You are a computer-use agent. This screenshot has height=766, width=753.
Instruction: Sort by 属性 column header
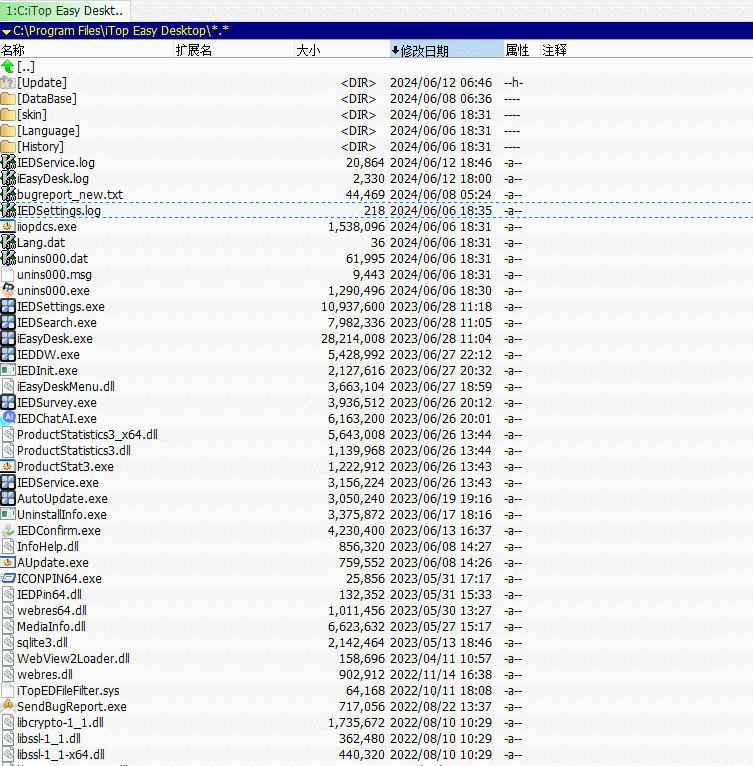click(522, 50)
